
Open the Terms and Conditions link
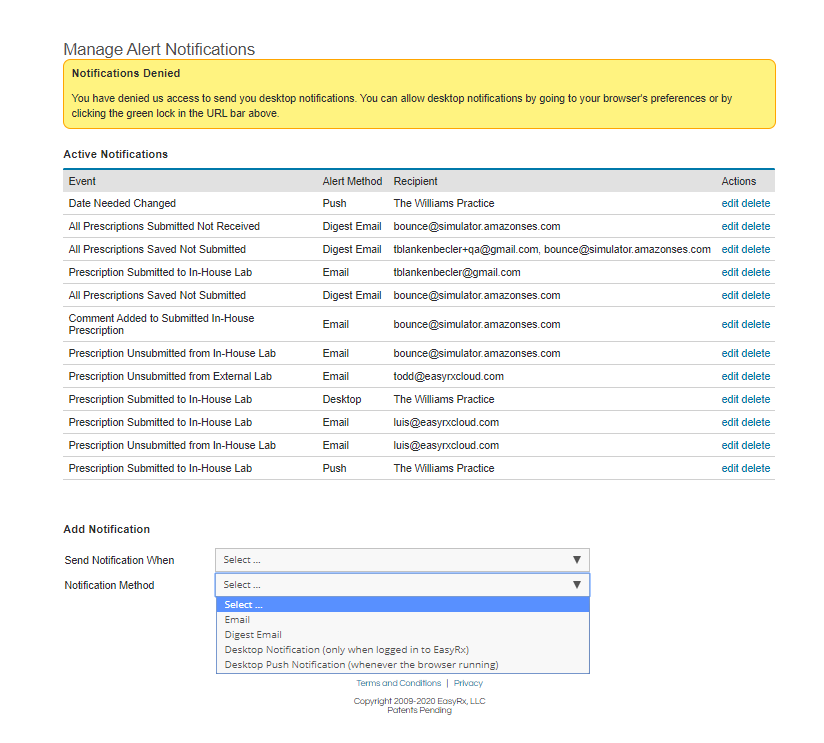(398, 683)
